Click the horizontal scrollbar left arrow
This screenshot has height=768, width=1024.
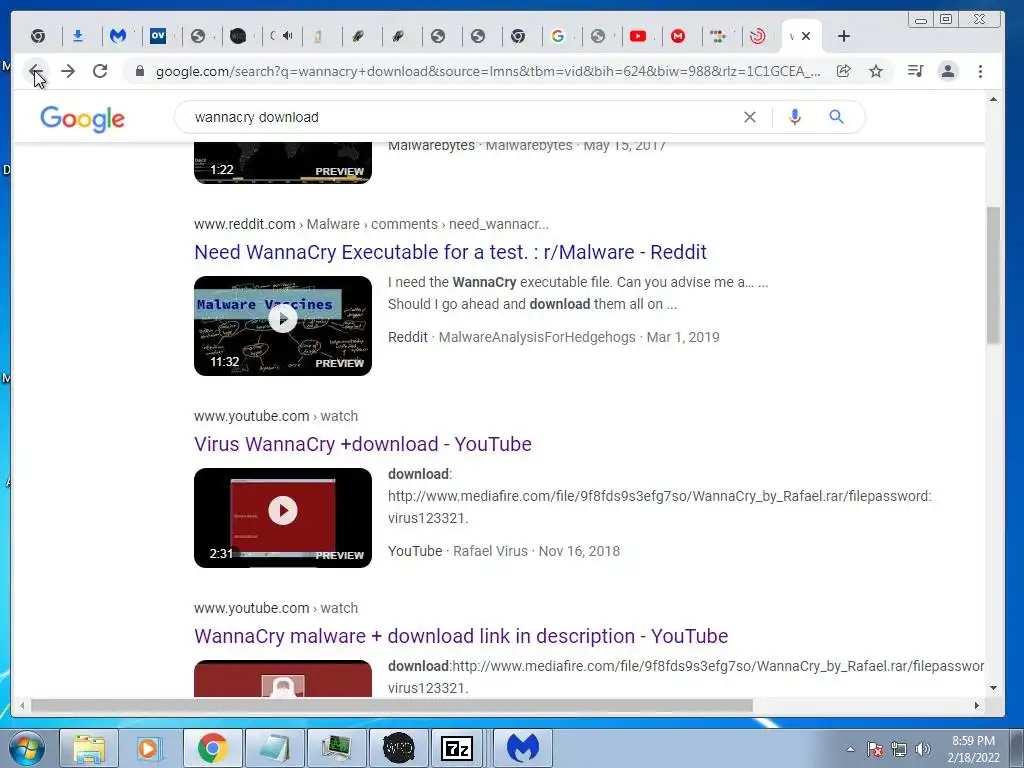tap(22, 705)
